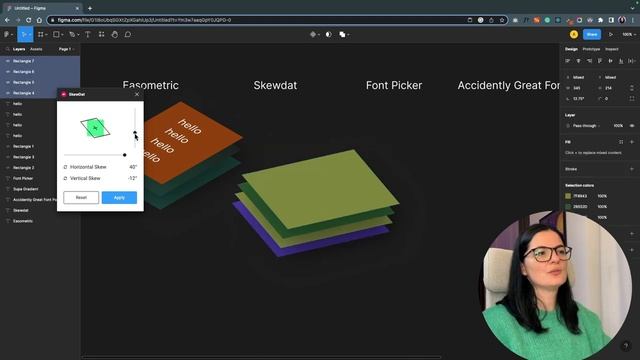Click the user avatar in toolbar
This screenshot has width=640, height=360.
[x=574, y=35]
